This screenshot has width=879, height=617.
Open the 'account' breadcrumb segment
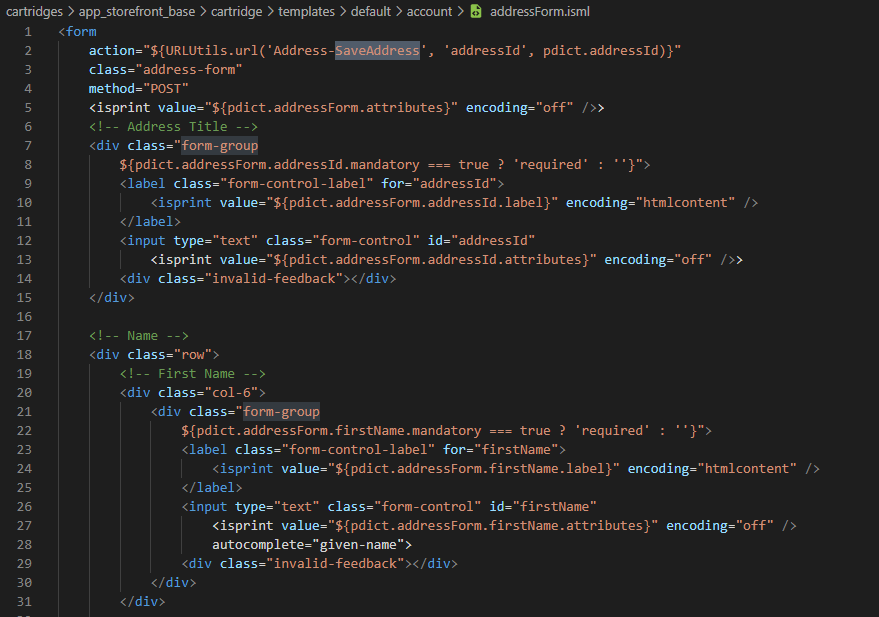click(429, 11)
